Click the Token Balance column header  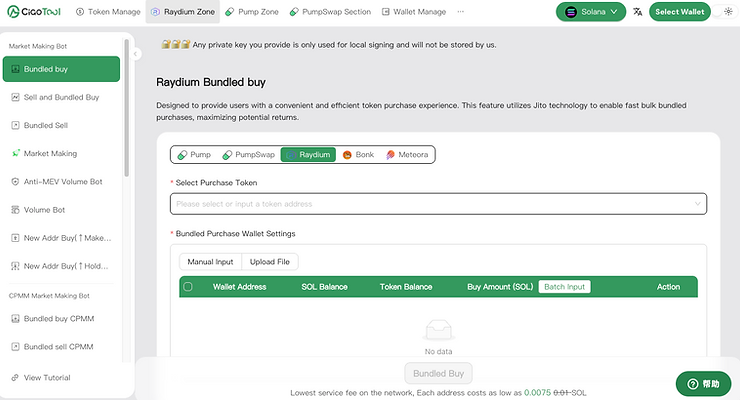[x=406, y=287]
